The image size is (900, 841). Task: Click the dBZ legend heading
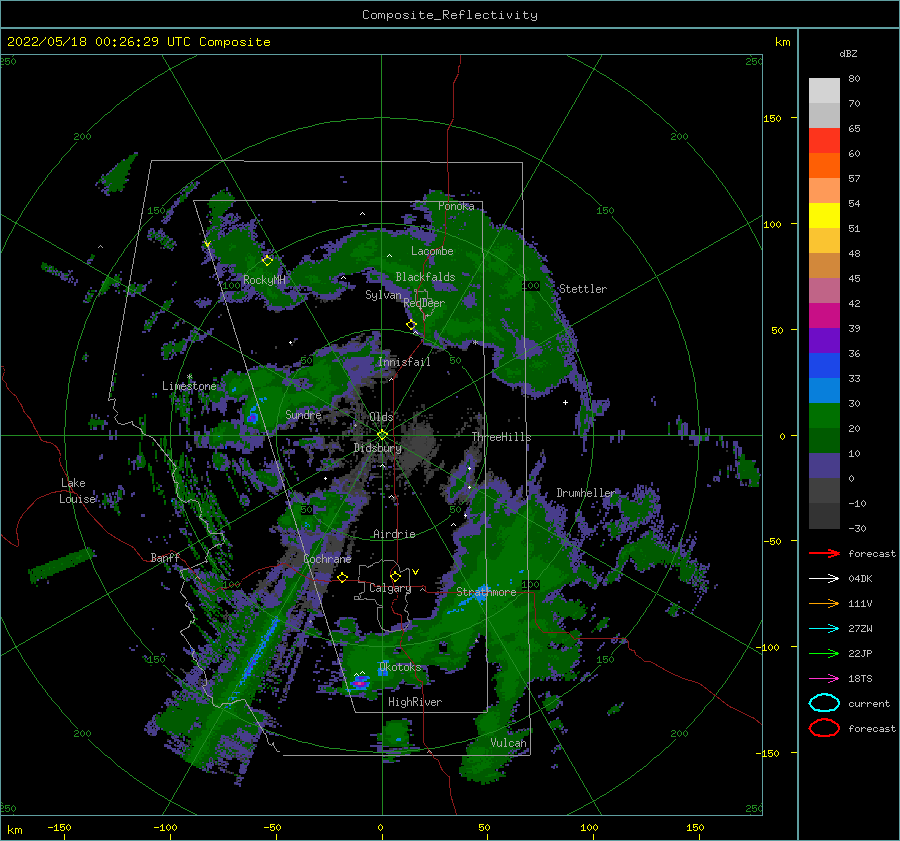pyautogui.click(x=848, y=53)
